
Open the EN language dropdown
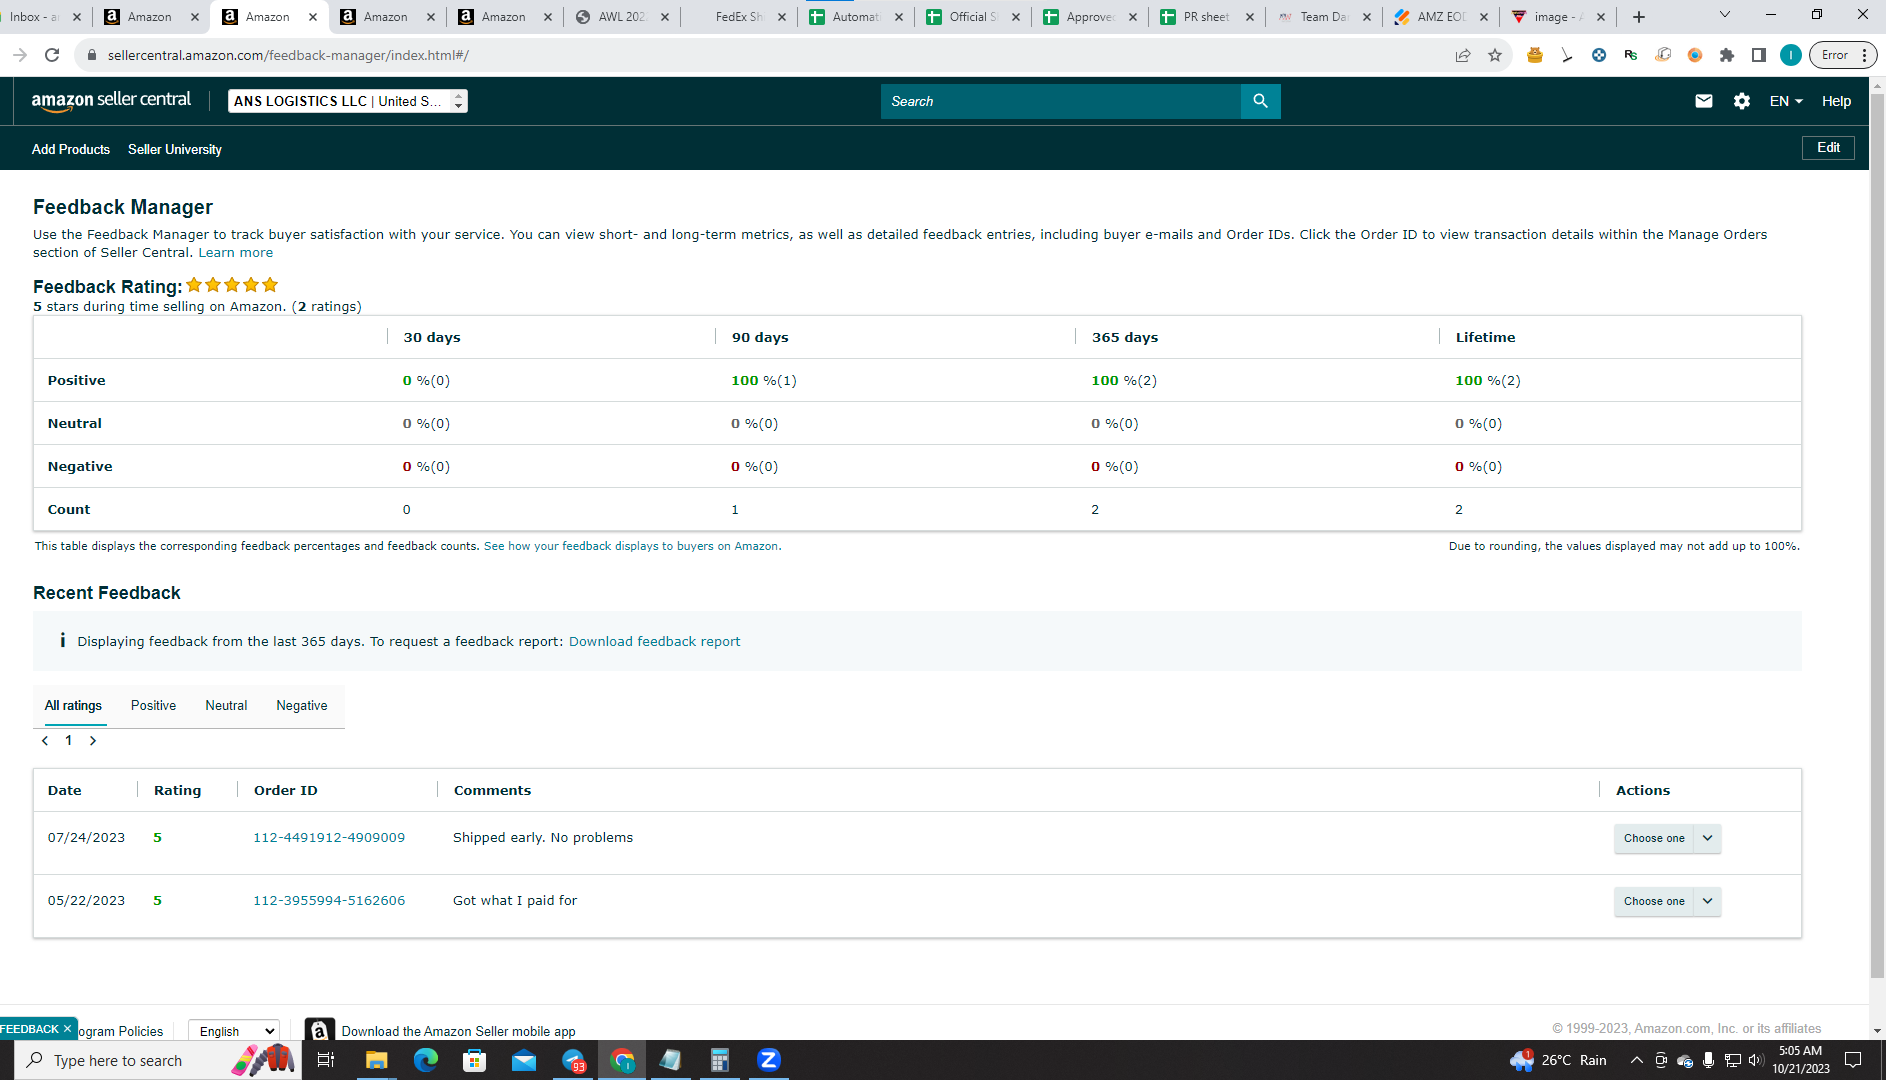click(x=1786, y=101)
